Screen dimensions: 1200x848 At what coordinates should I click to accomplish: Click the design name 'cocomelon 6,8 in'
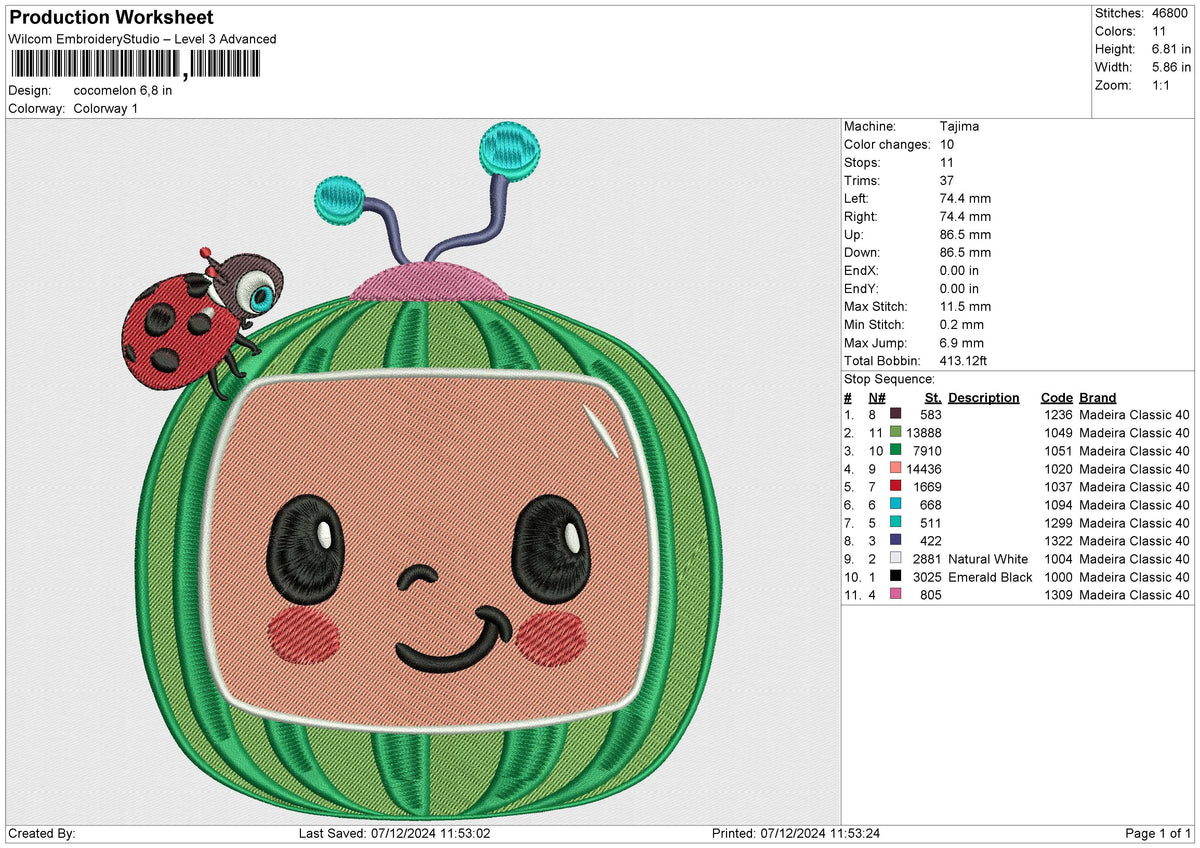pos(123,90)
